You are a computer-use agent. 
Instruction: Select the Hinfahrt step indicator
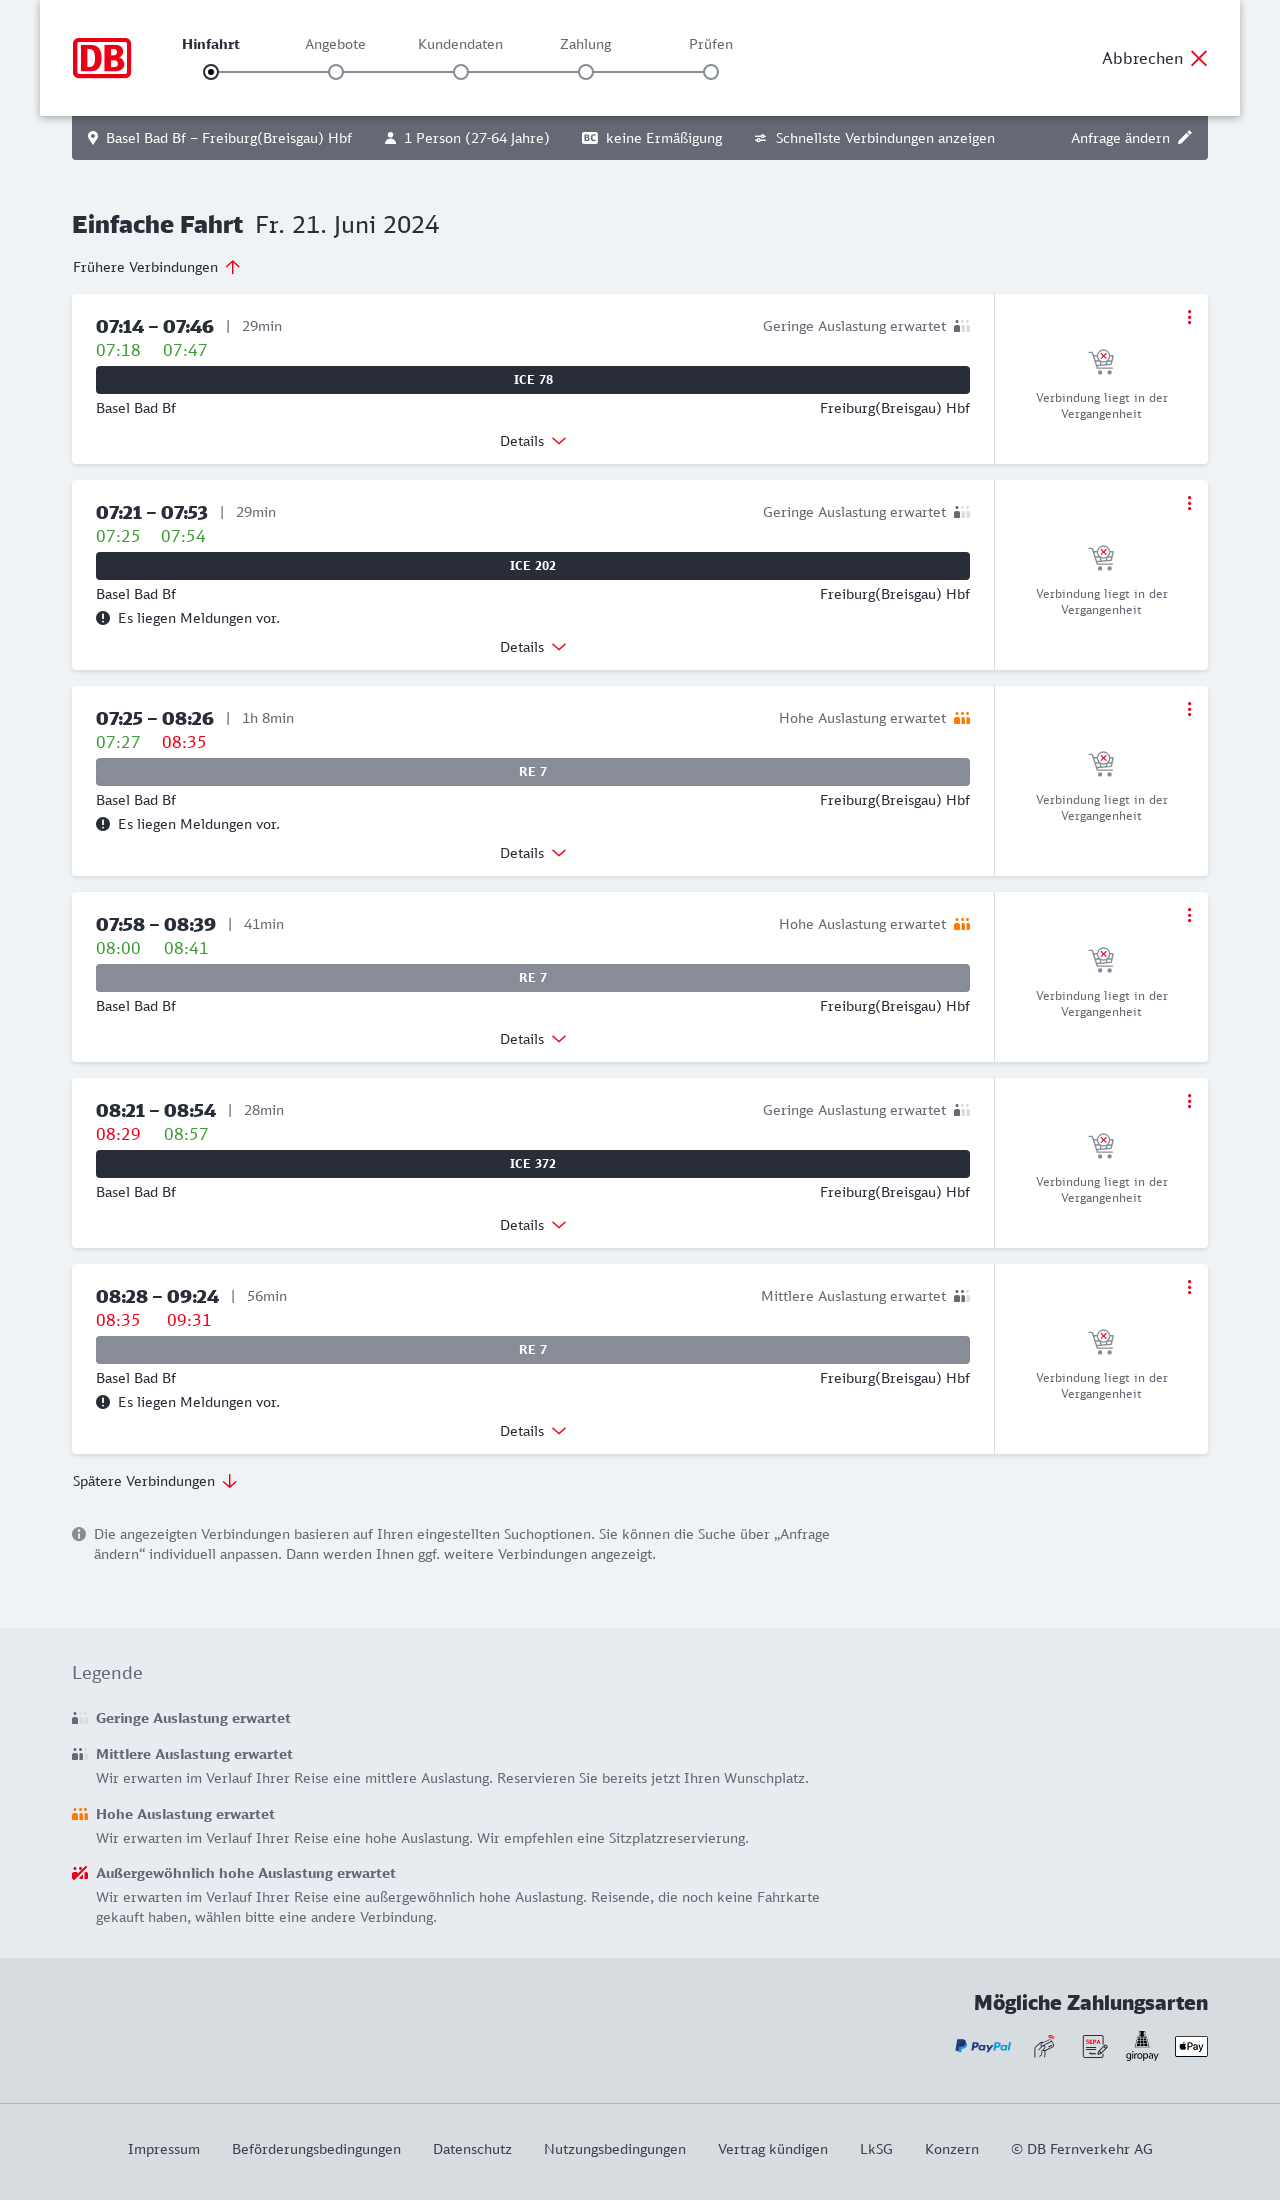pos(211,72)
